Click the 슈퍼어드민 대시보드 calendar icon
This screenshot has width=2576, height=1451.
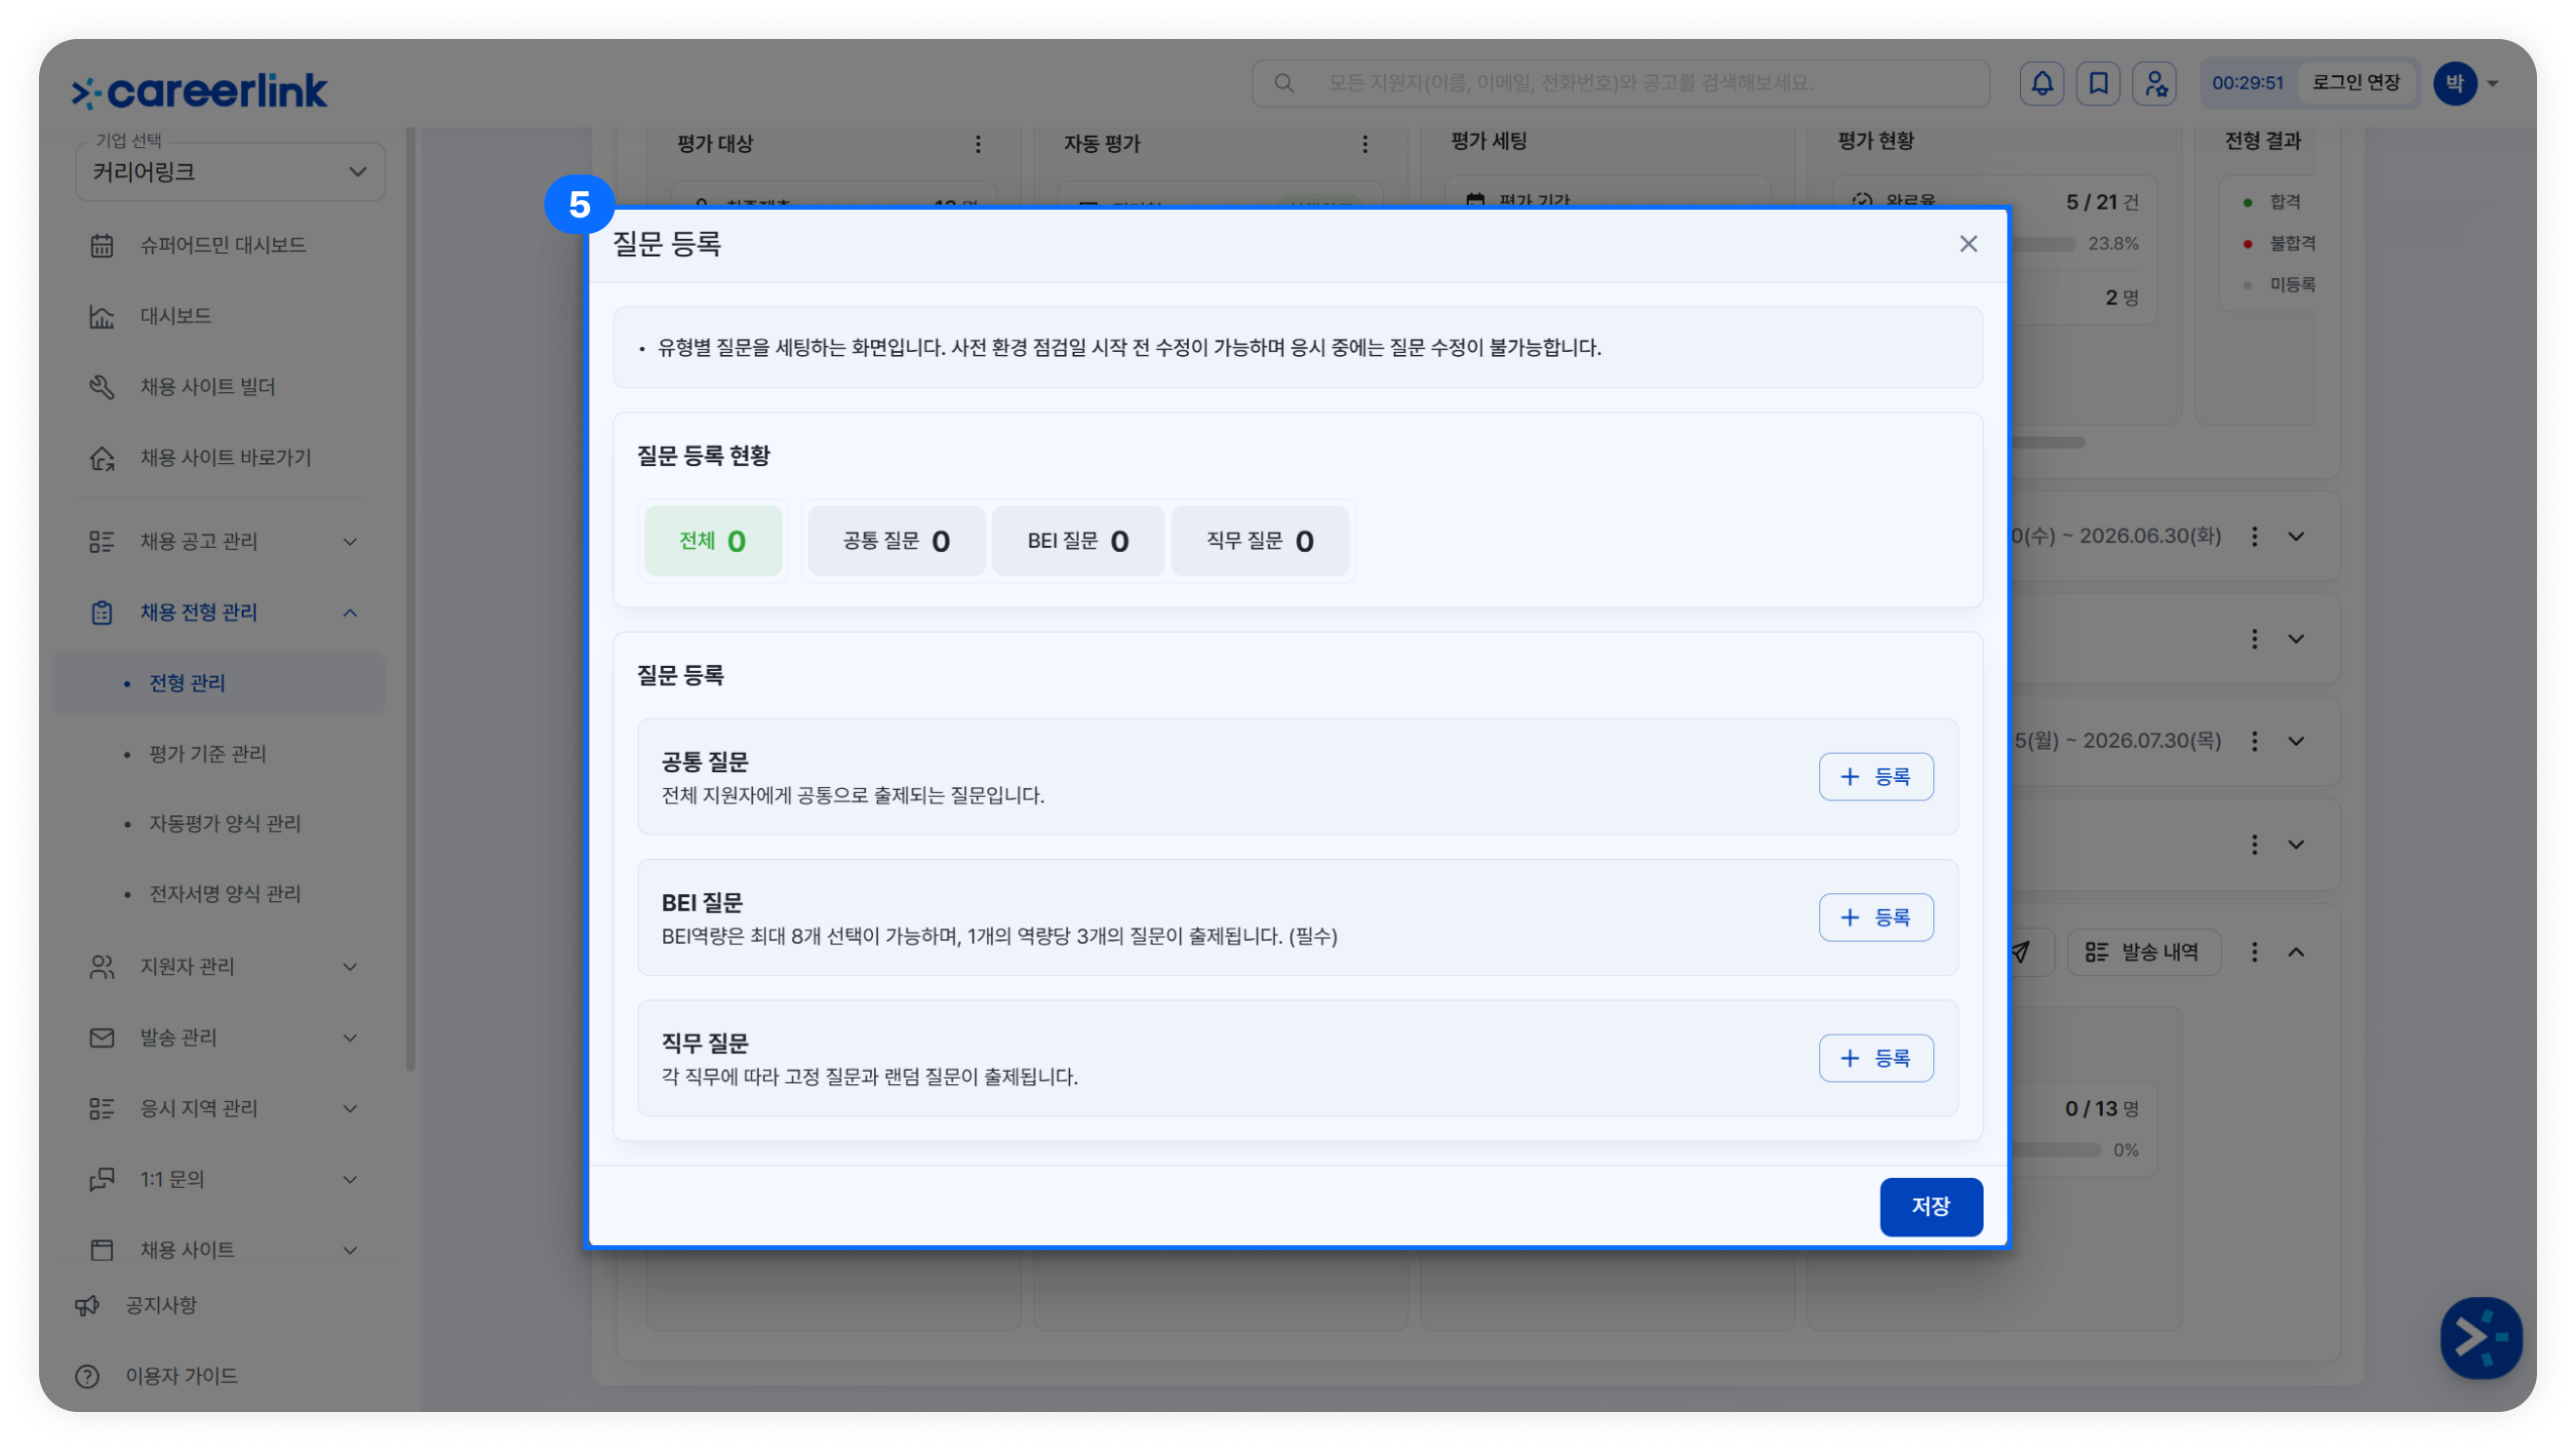[102, 245]
